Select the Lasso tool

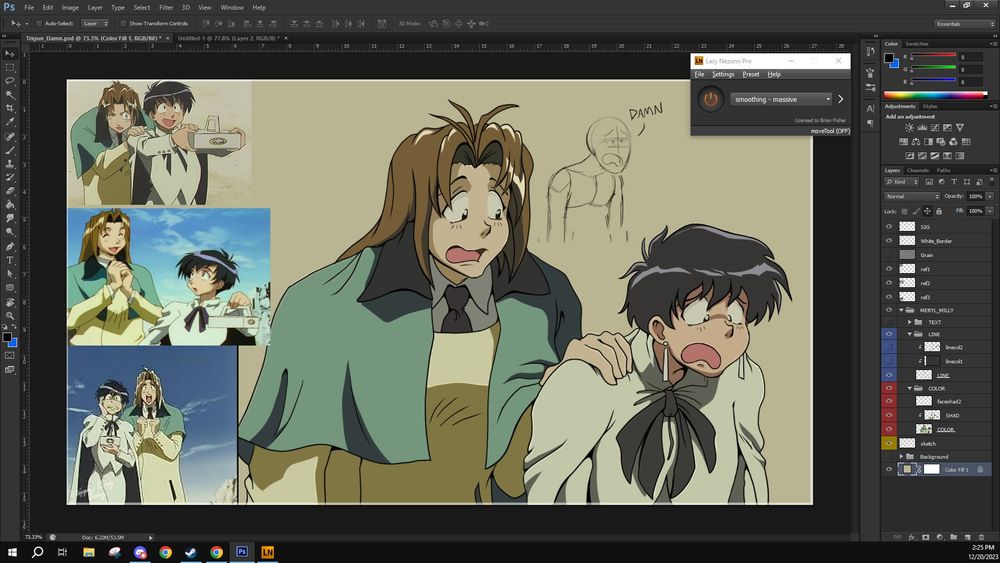click(x=10, y=81)
